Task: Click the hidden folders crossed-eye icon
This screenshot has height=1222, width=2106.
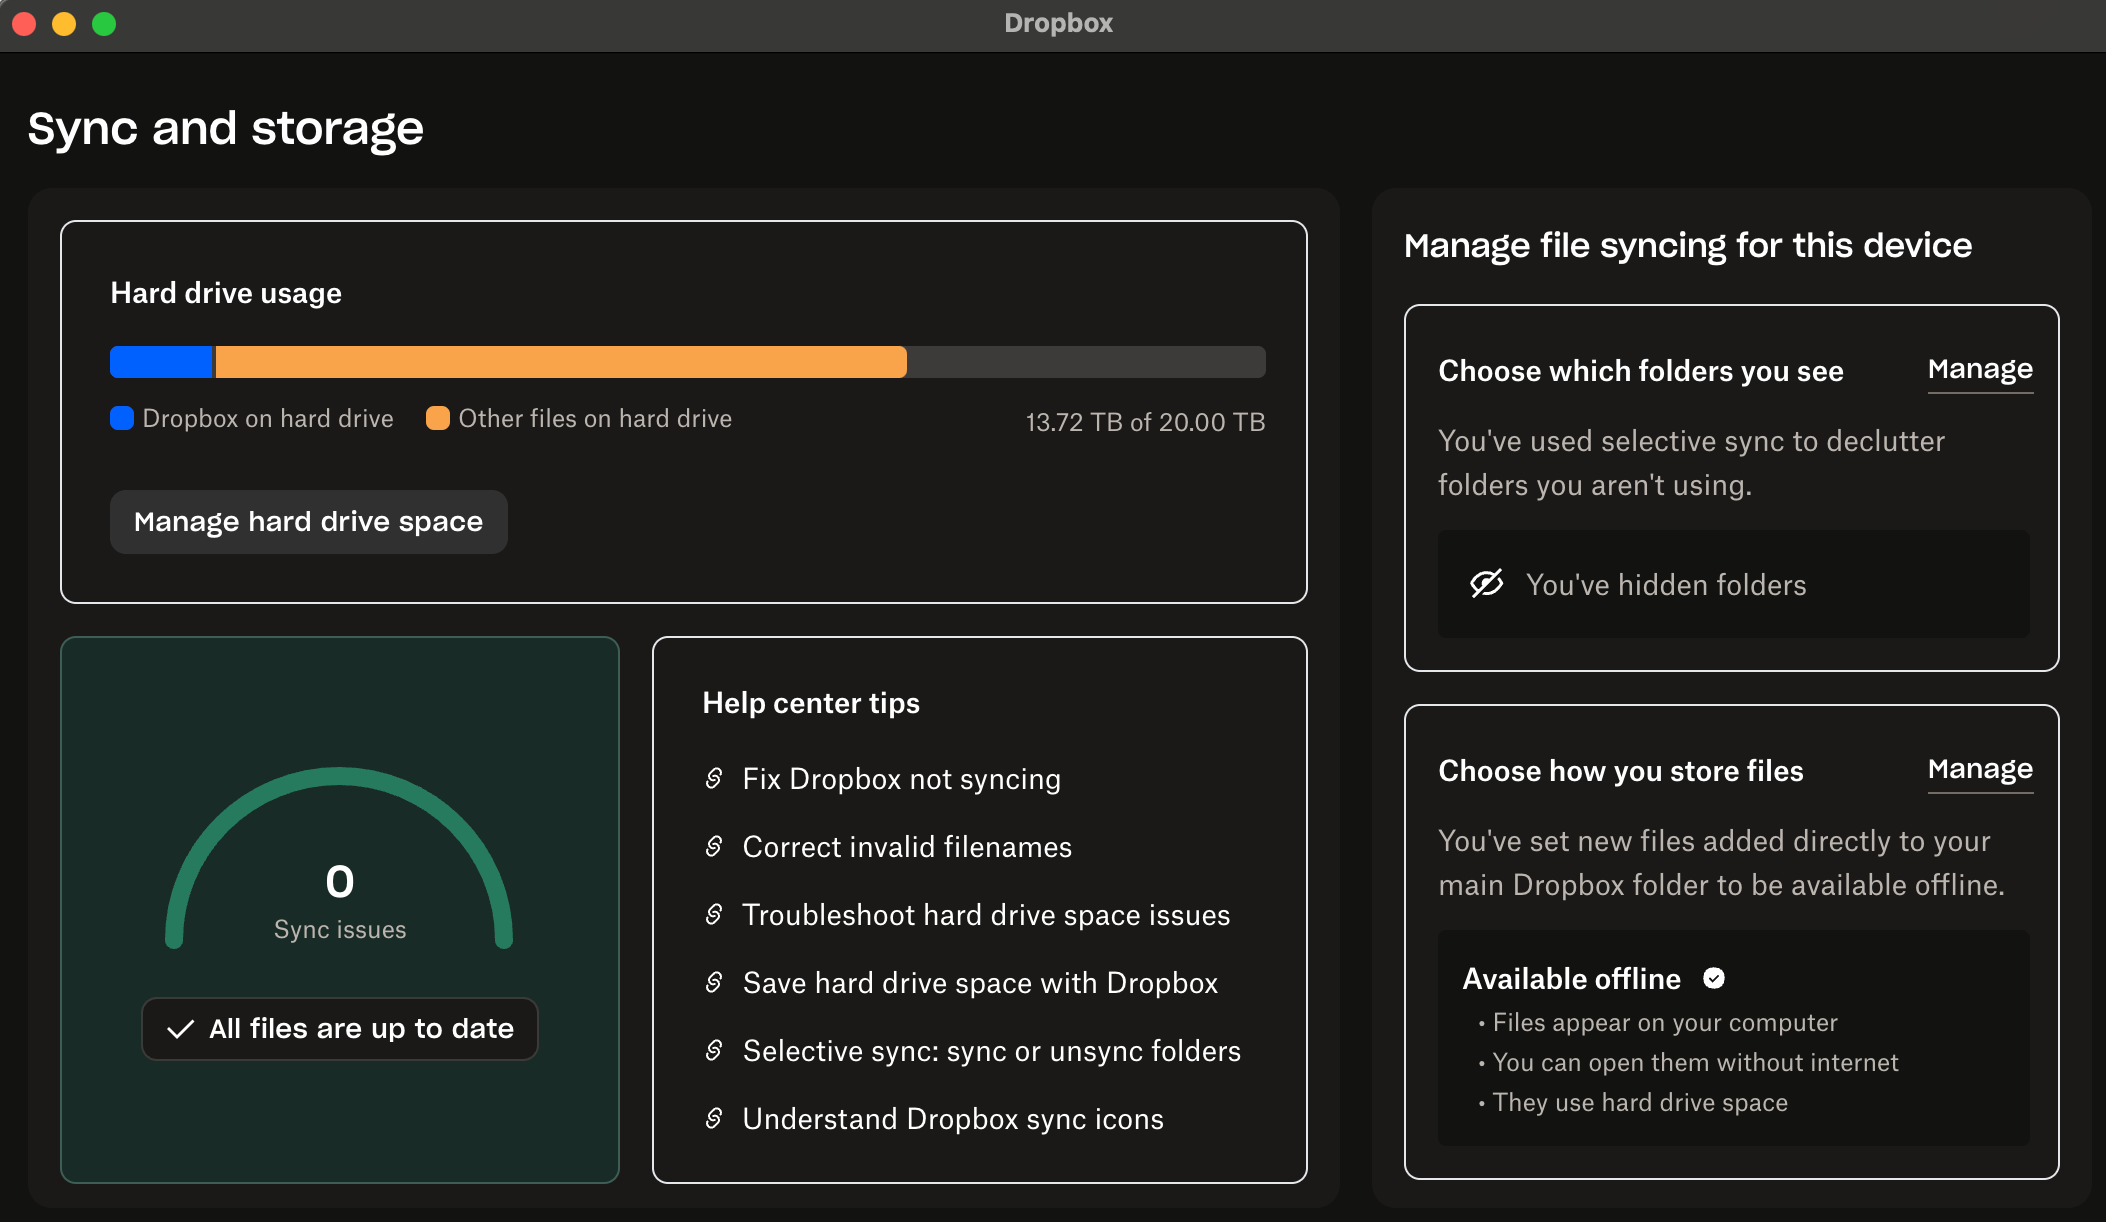Action: coord(1487,584)
